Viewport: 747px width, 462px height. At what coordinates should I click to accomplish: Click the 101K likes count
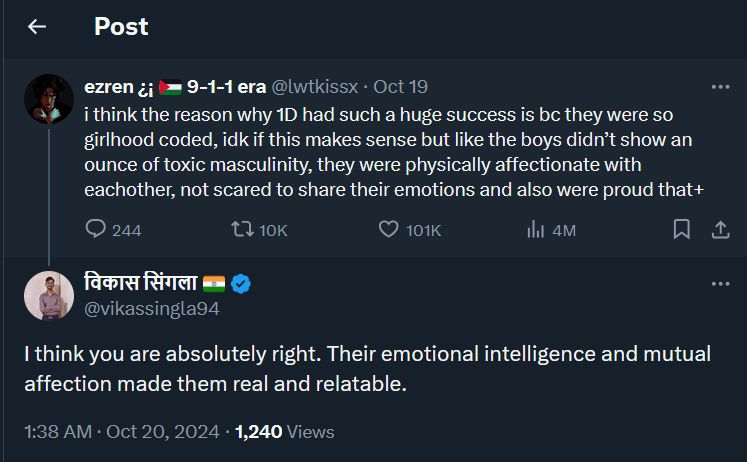423,230
